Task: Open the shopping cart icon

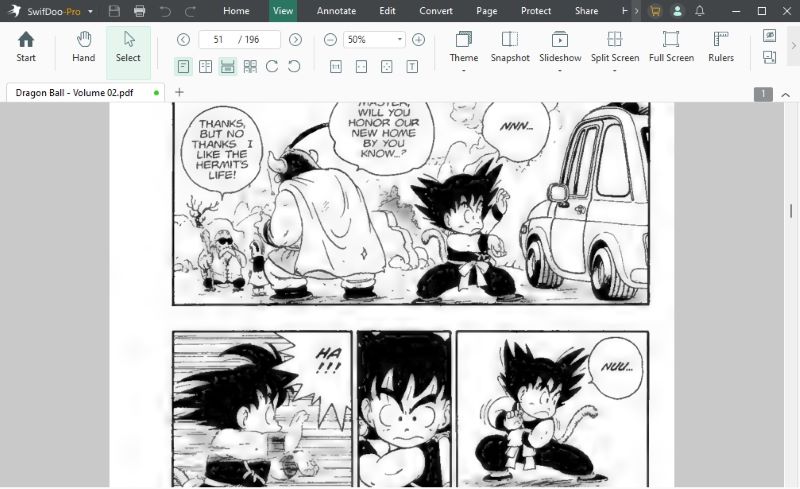Action: [x=655, y=11]
